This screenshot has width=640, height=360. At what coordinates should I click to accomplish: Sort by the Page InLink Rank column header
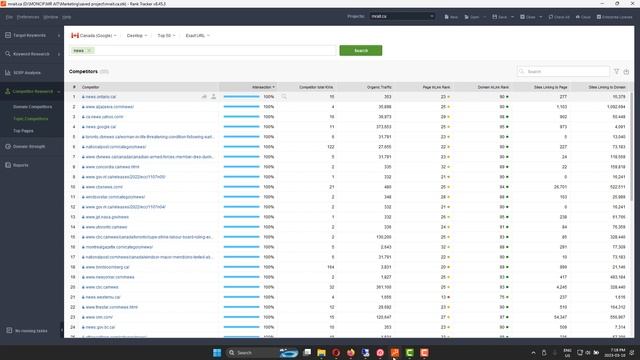(423, 87)
